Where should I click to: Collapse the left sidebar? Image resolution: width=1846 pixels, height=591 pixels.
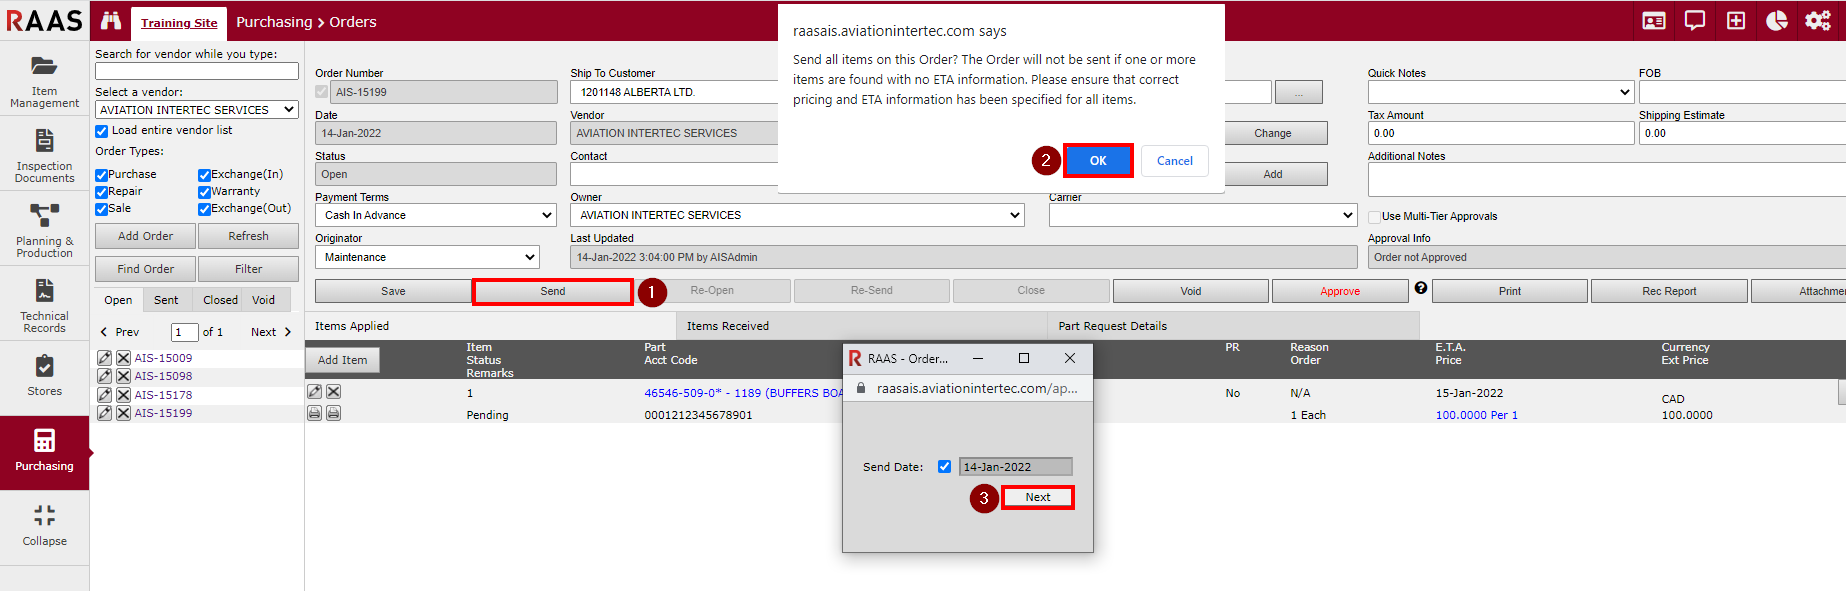pyautogui.click(x=44, y=525)
